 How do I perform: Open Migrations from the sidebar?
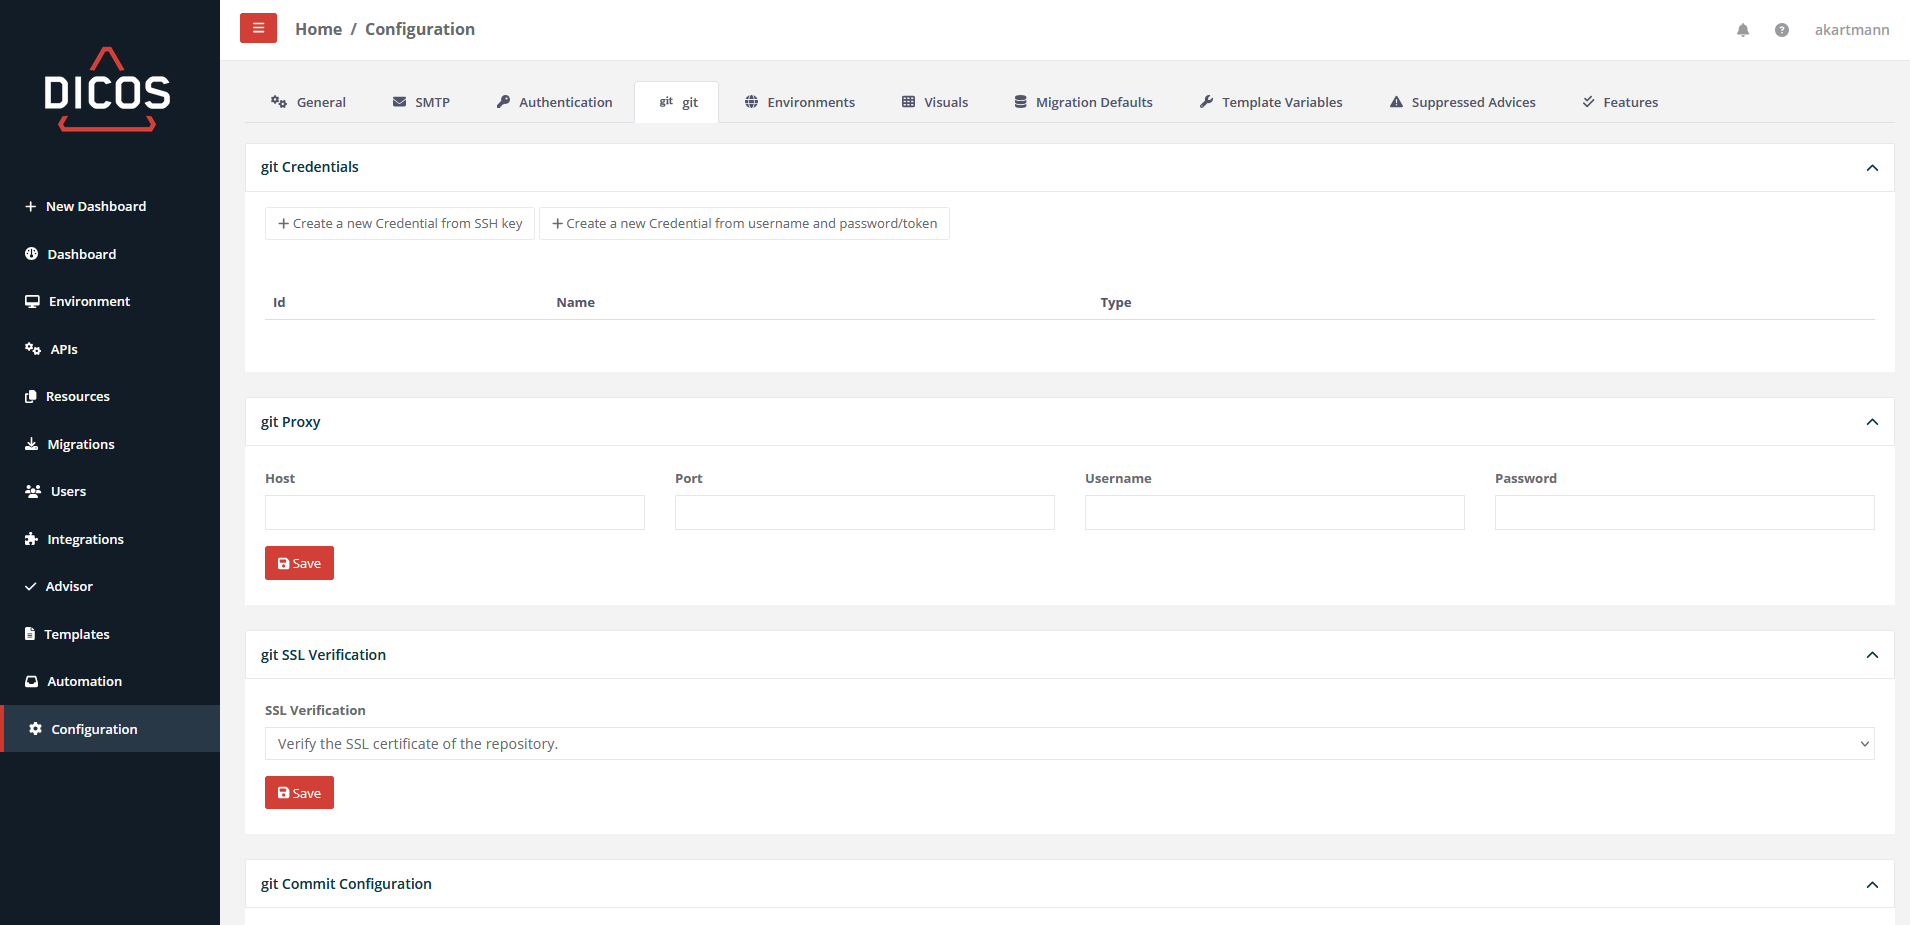click(x=80, y=444)
